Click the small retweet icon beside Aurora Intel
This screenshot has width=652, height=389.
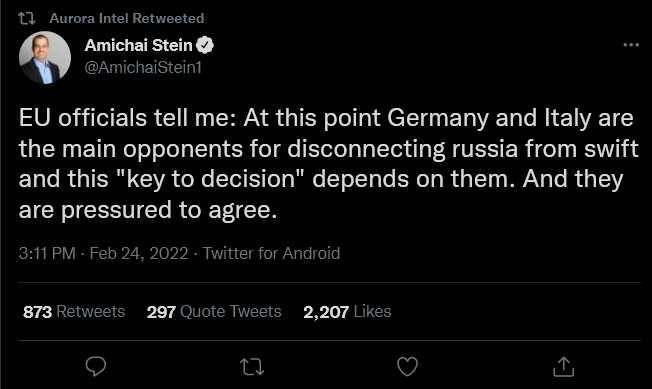coord(27,18)
